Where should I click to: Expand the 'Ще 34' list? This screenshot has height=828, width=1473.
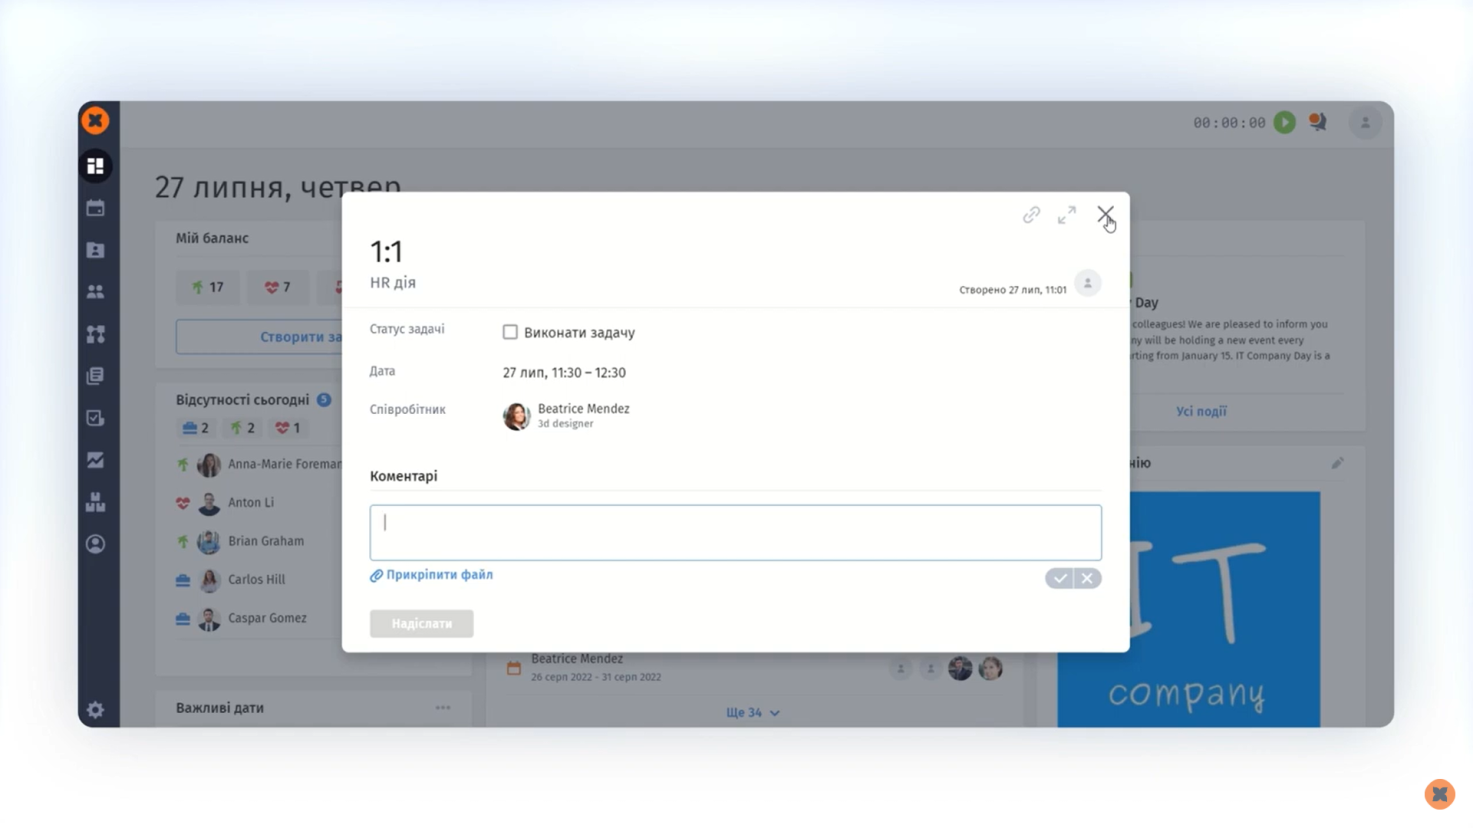(x=752, y=712)
